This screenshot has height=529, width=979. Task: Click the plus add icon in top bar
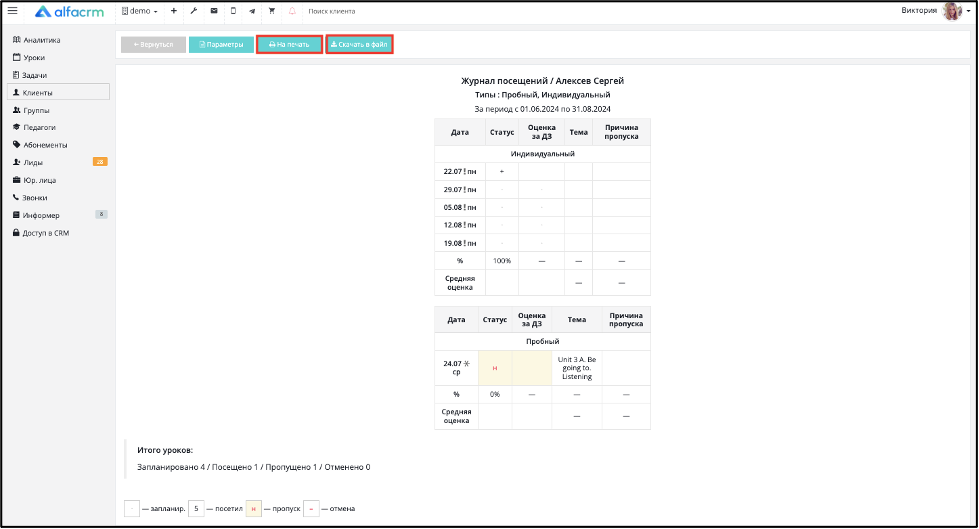(174, 11)
